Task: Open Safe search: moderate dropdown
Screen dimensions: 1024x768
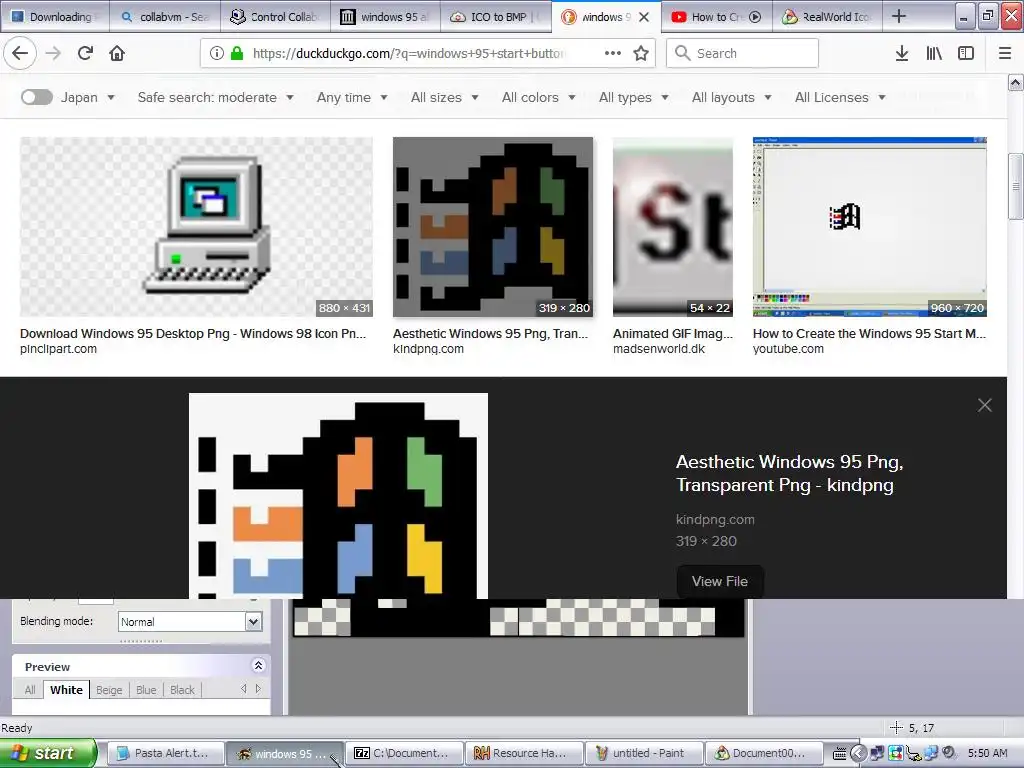Action: pyautogui.click(x=216, y=97)
